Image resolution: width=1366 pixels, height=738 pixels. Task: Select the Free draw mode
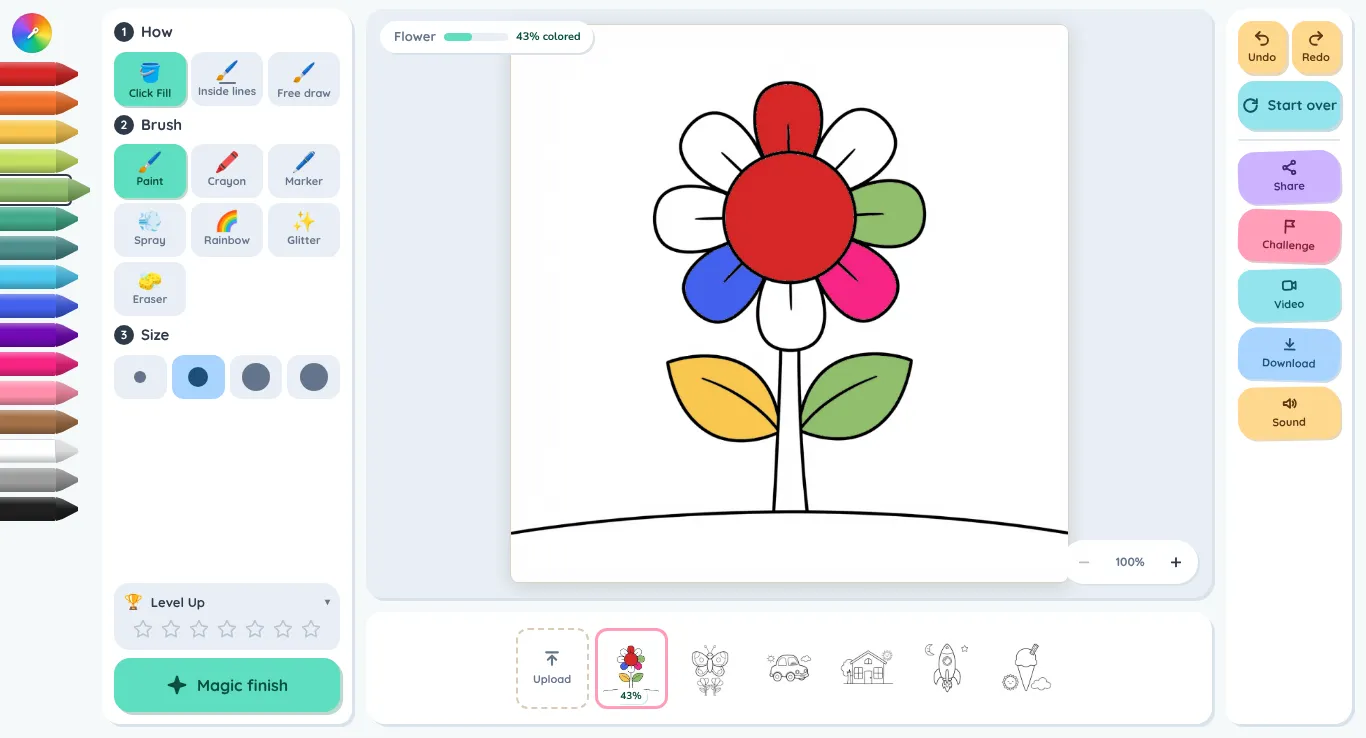point(304,79)
